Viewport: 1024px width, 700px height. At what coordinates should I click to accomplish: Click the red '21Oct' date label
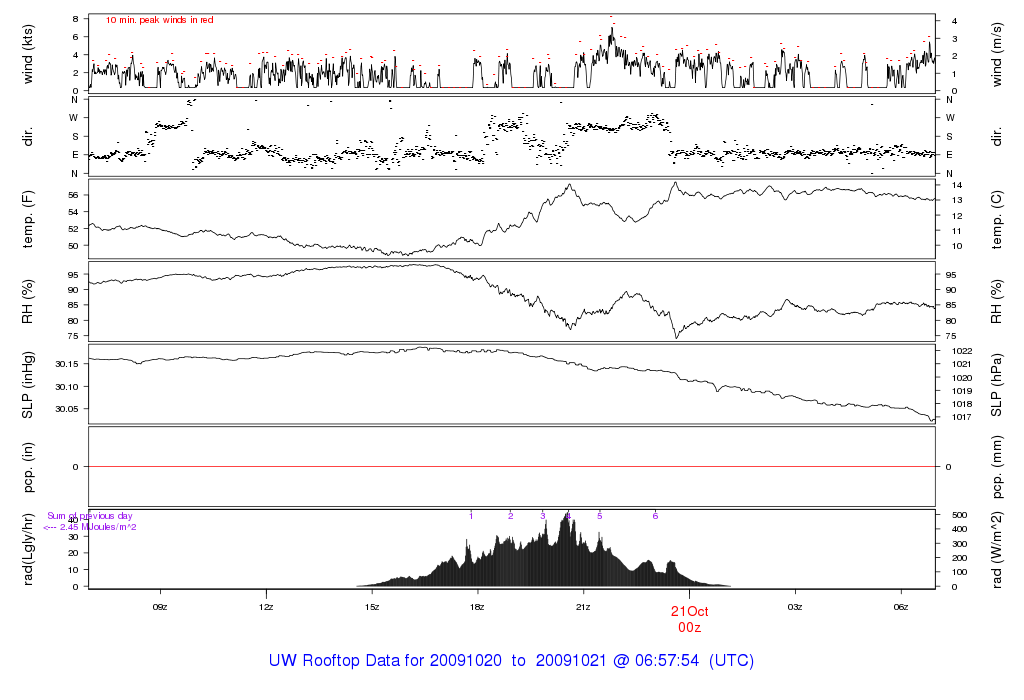click(689, 612)
